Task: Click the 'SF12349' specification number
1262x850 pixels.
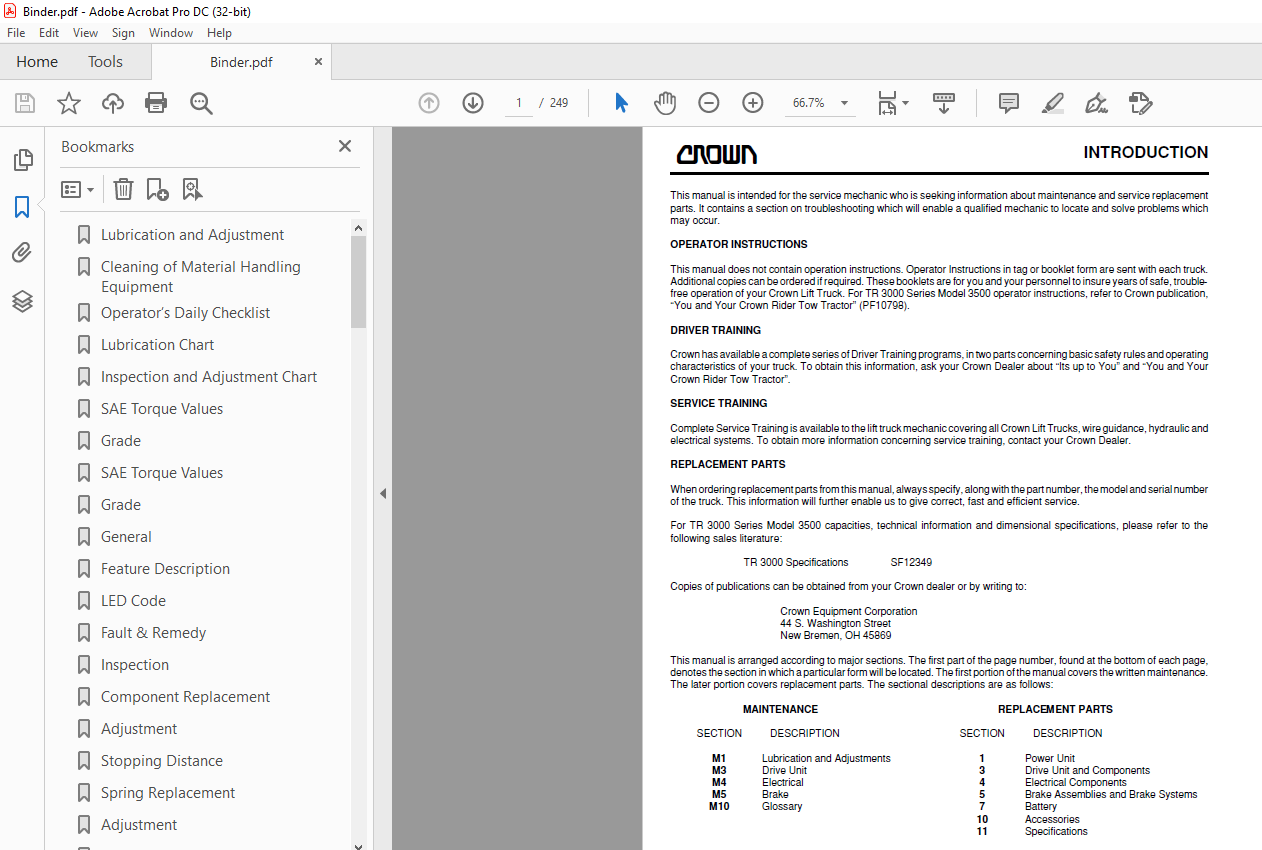Action: tap(911, 562)
